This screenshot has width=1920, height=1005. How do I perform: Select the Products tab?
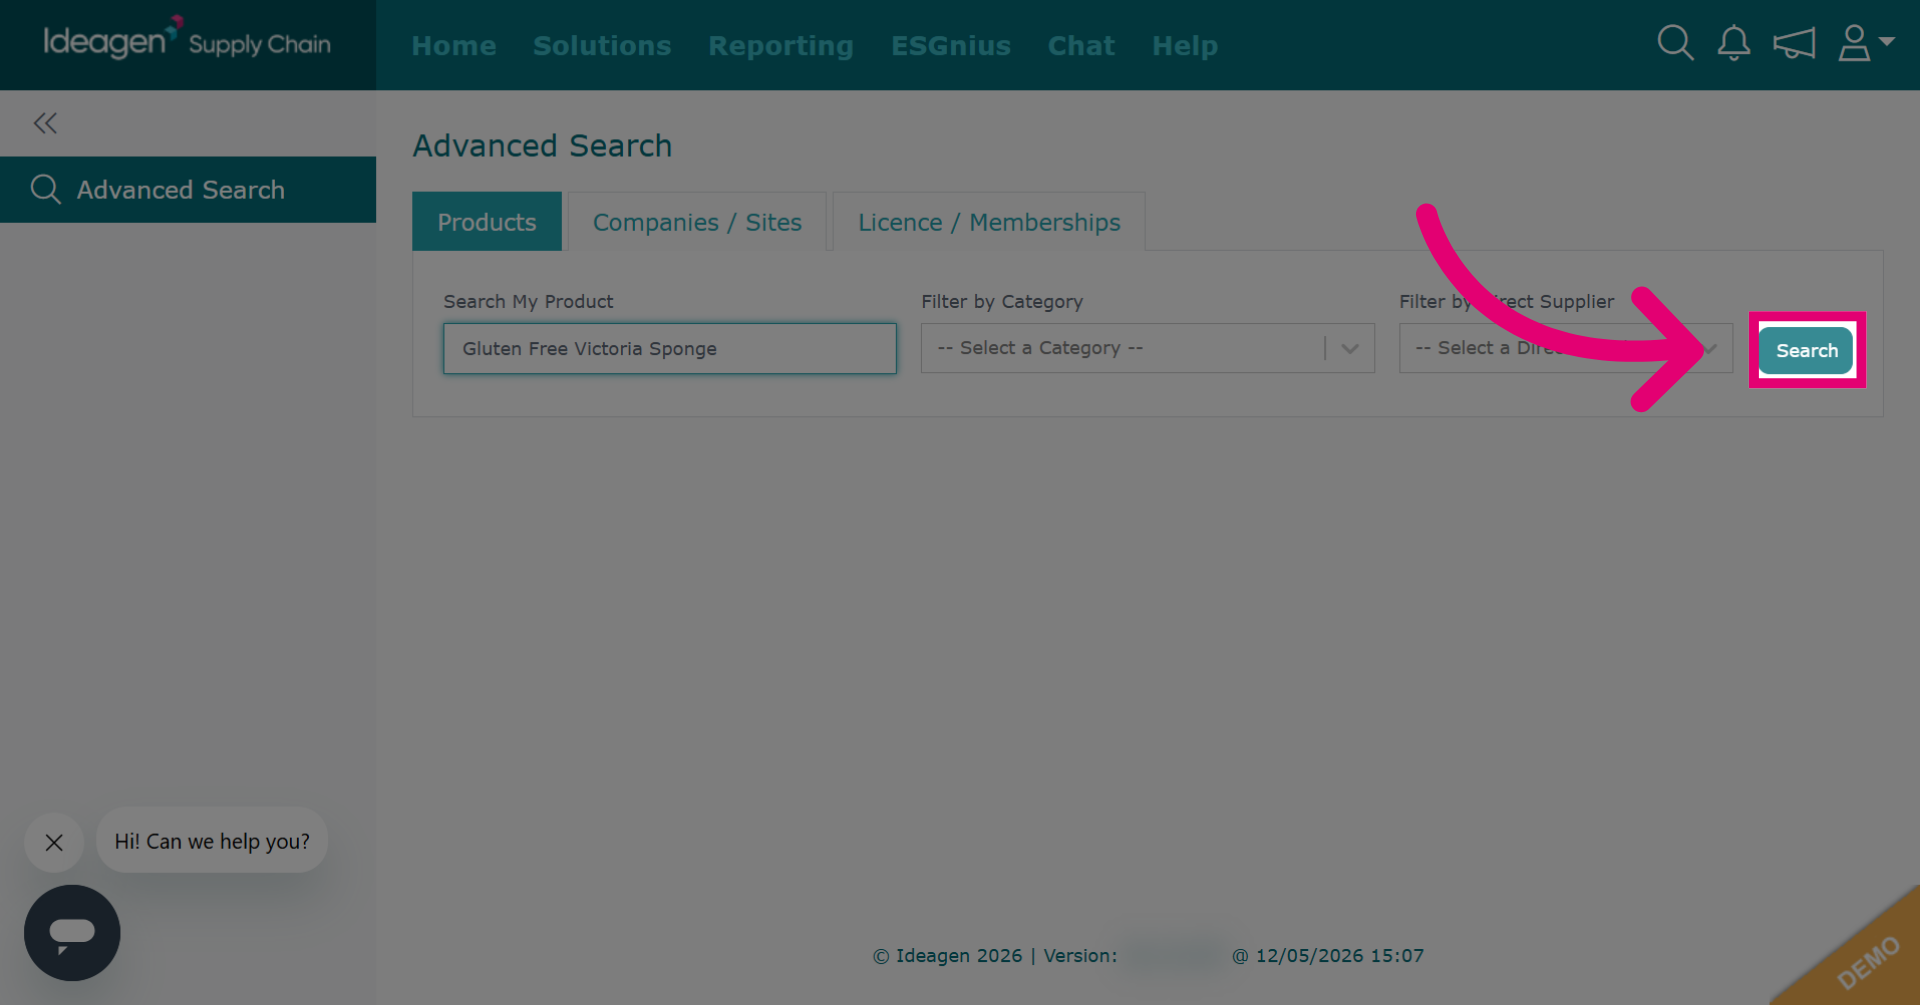(x=487, y=222)
